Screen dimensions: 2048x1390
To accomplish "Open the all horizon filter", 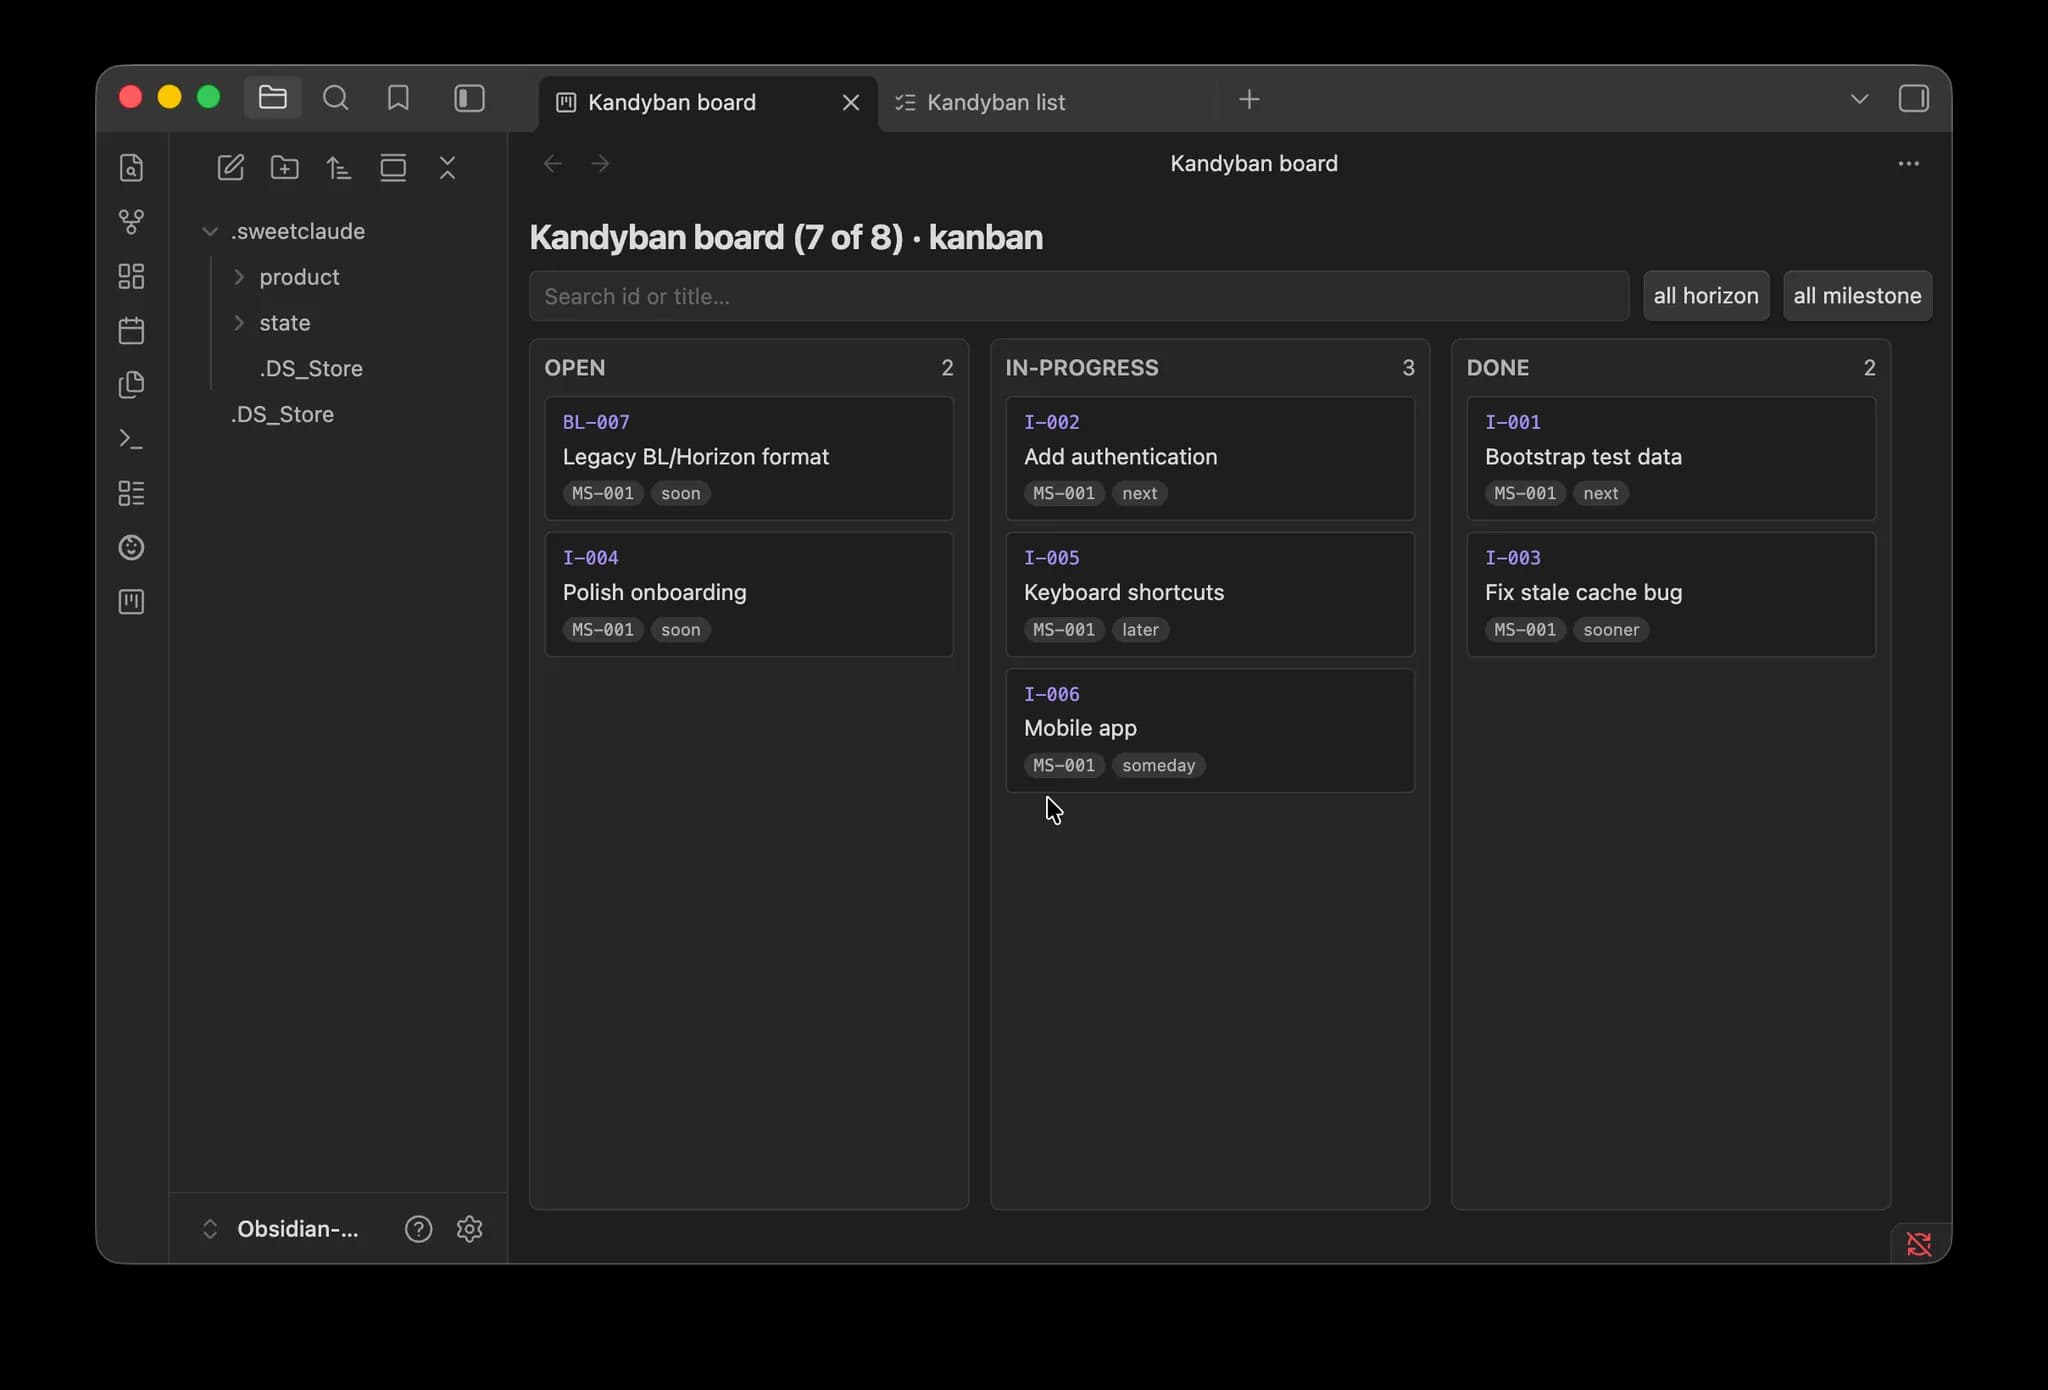I will 1706,296.
